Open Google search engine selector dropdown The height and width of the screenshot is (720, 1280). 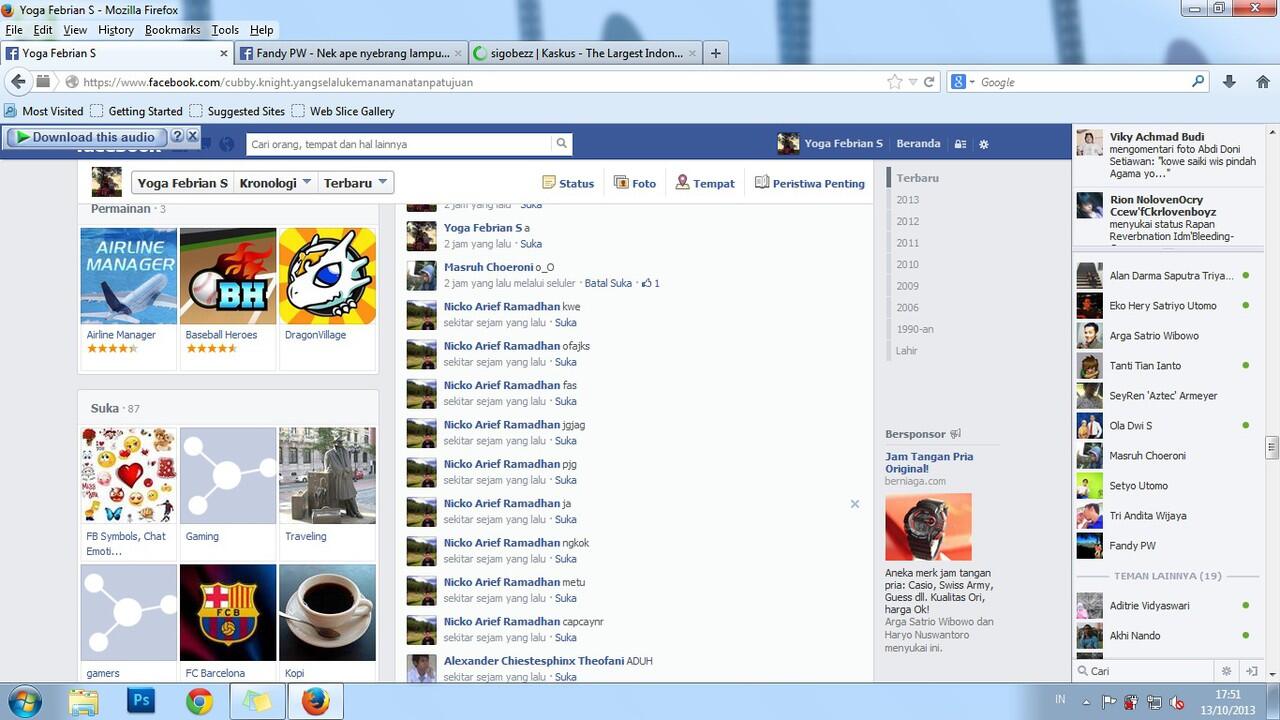pos(962,82)
